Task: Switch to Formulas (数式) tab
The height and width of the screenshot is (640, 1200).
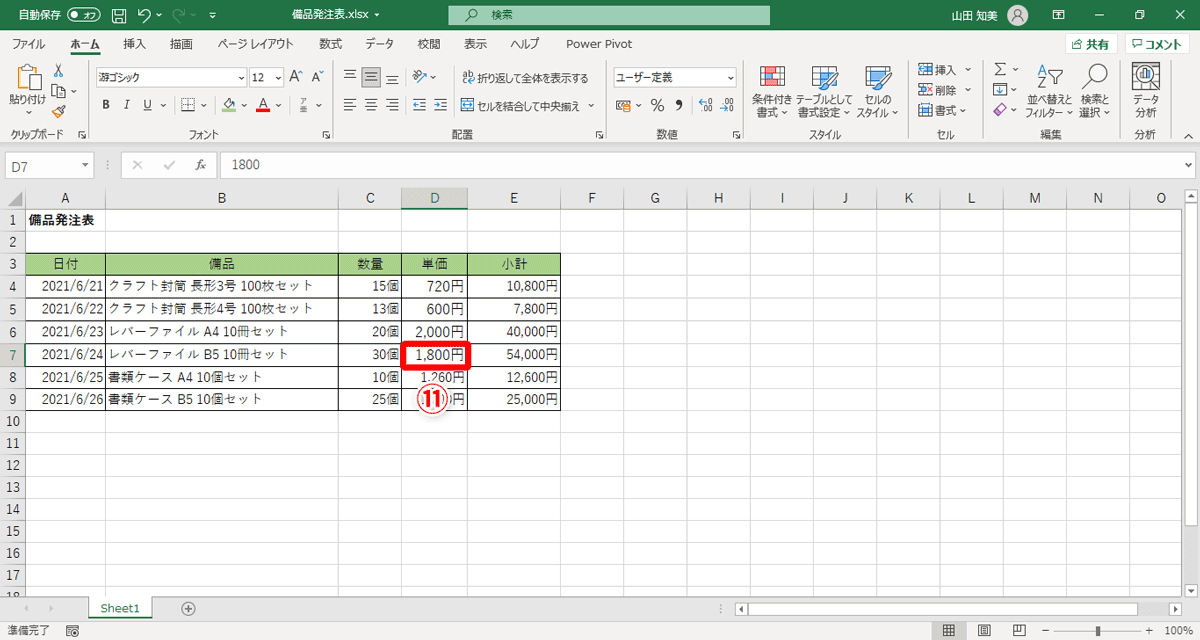Action: tap(330, 44)
